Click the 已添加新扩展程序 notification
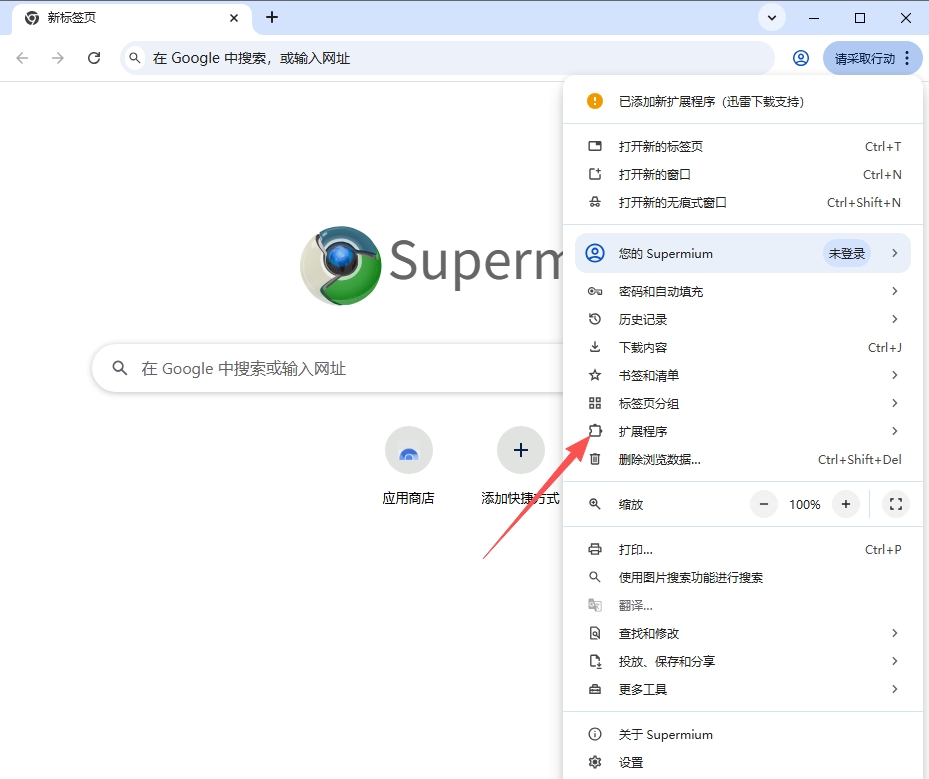Image resolution: width=929 pixels, height=779 pixels. pyautogui.click(x=742, y=101)
